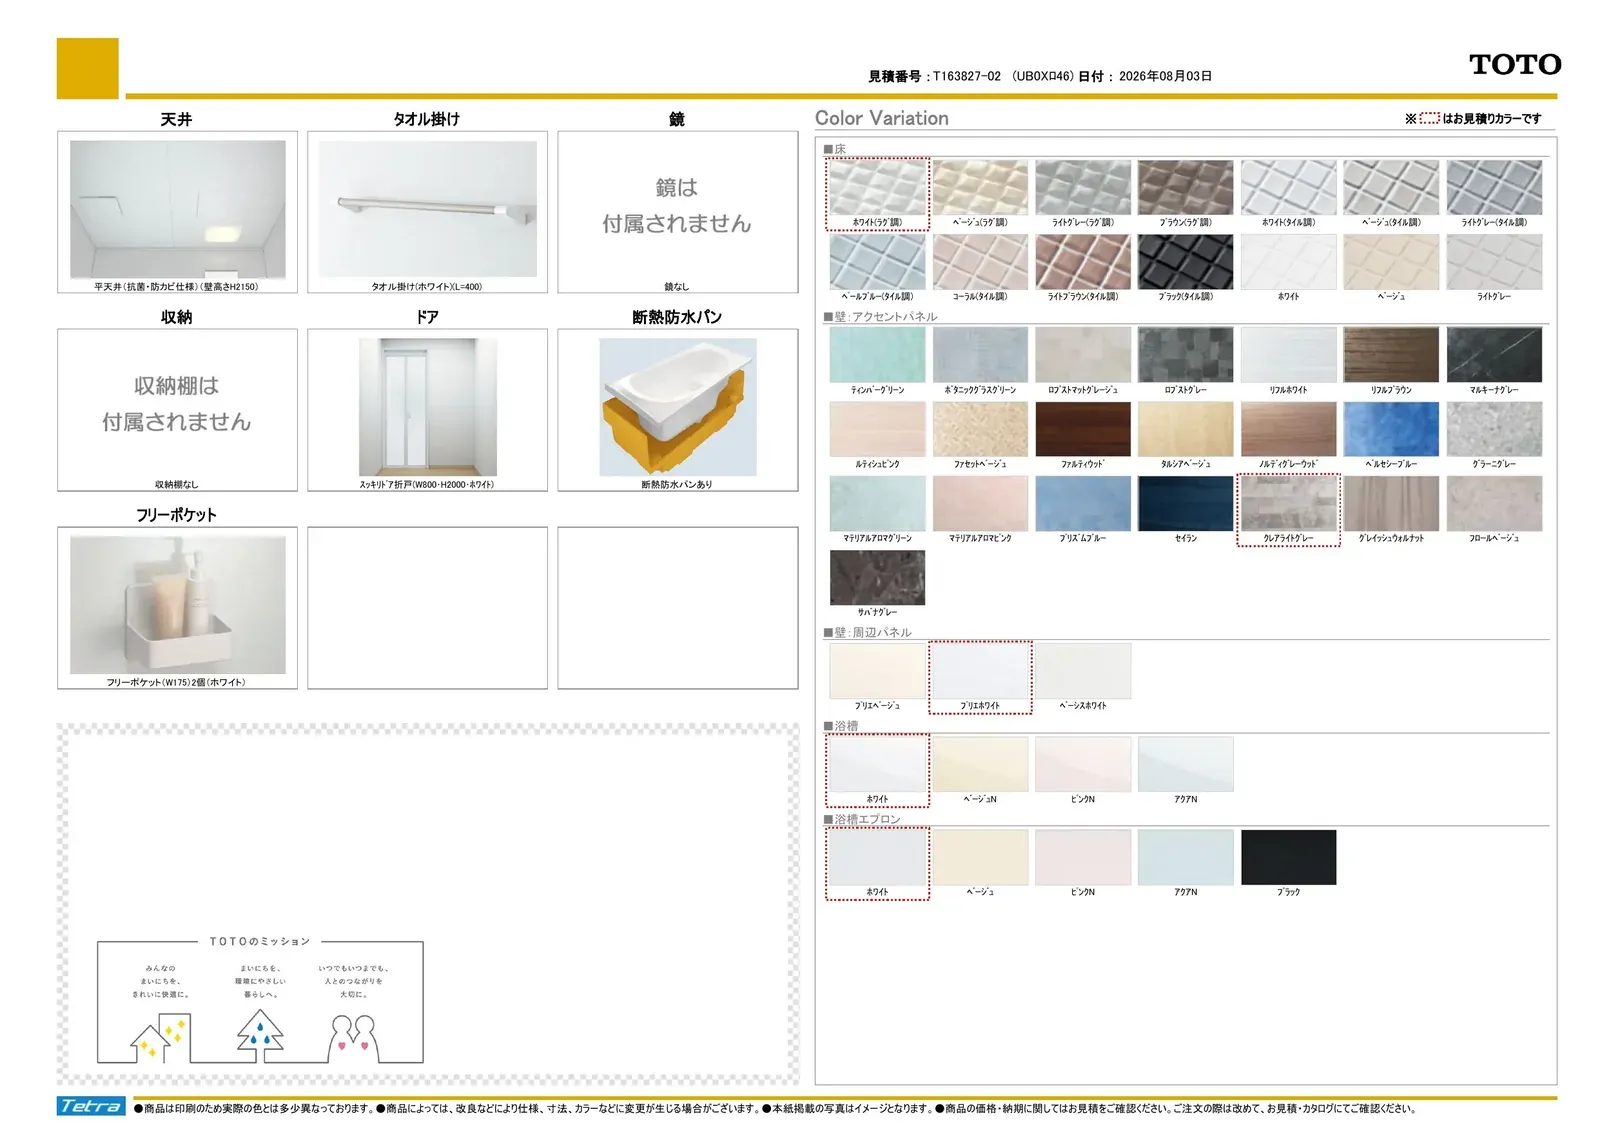Click the Tetra logo in the footer

[91, 1105]
